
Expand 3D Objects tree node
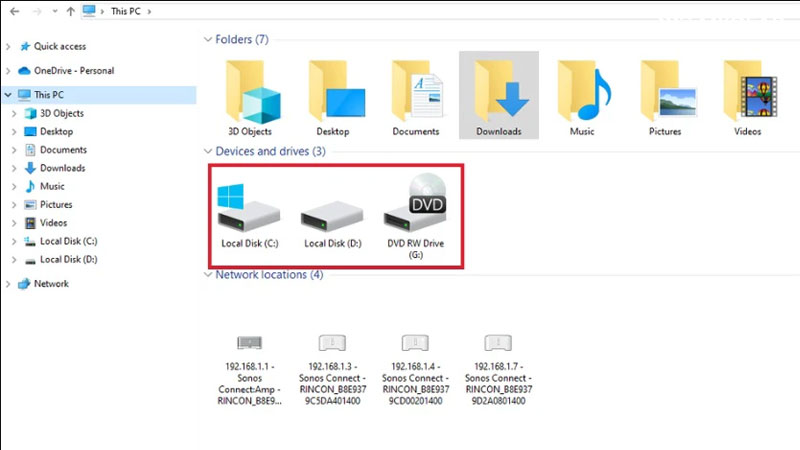[14, 113]
